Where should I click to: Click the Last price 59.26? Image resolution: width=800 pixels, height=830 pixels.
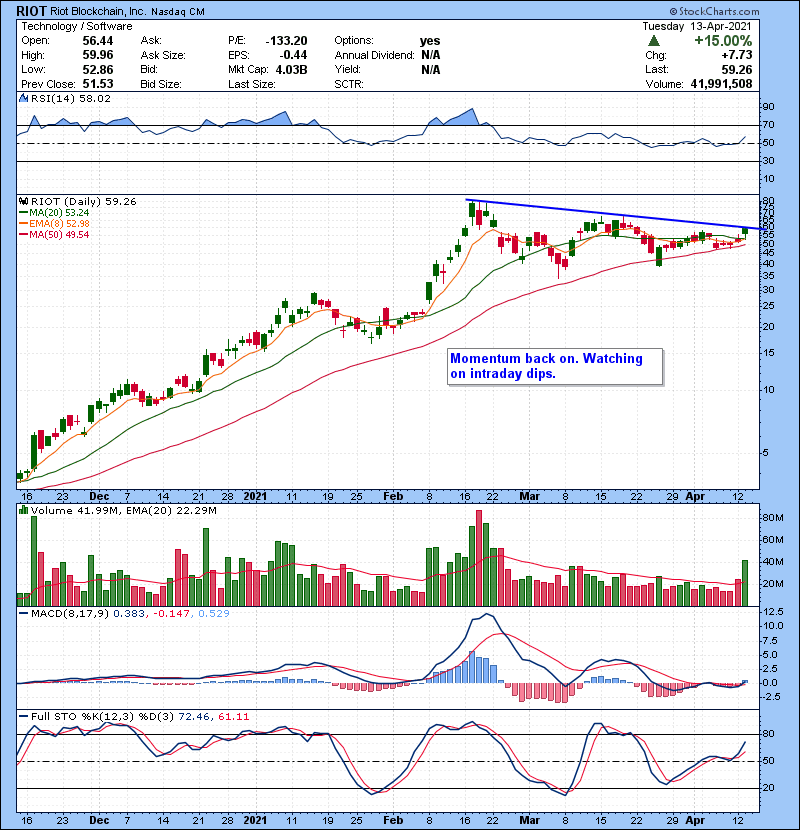click(x=736, y=69)
